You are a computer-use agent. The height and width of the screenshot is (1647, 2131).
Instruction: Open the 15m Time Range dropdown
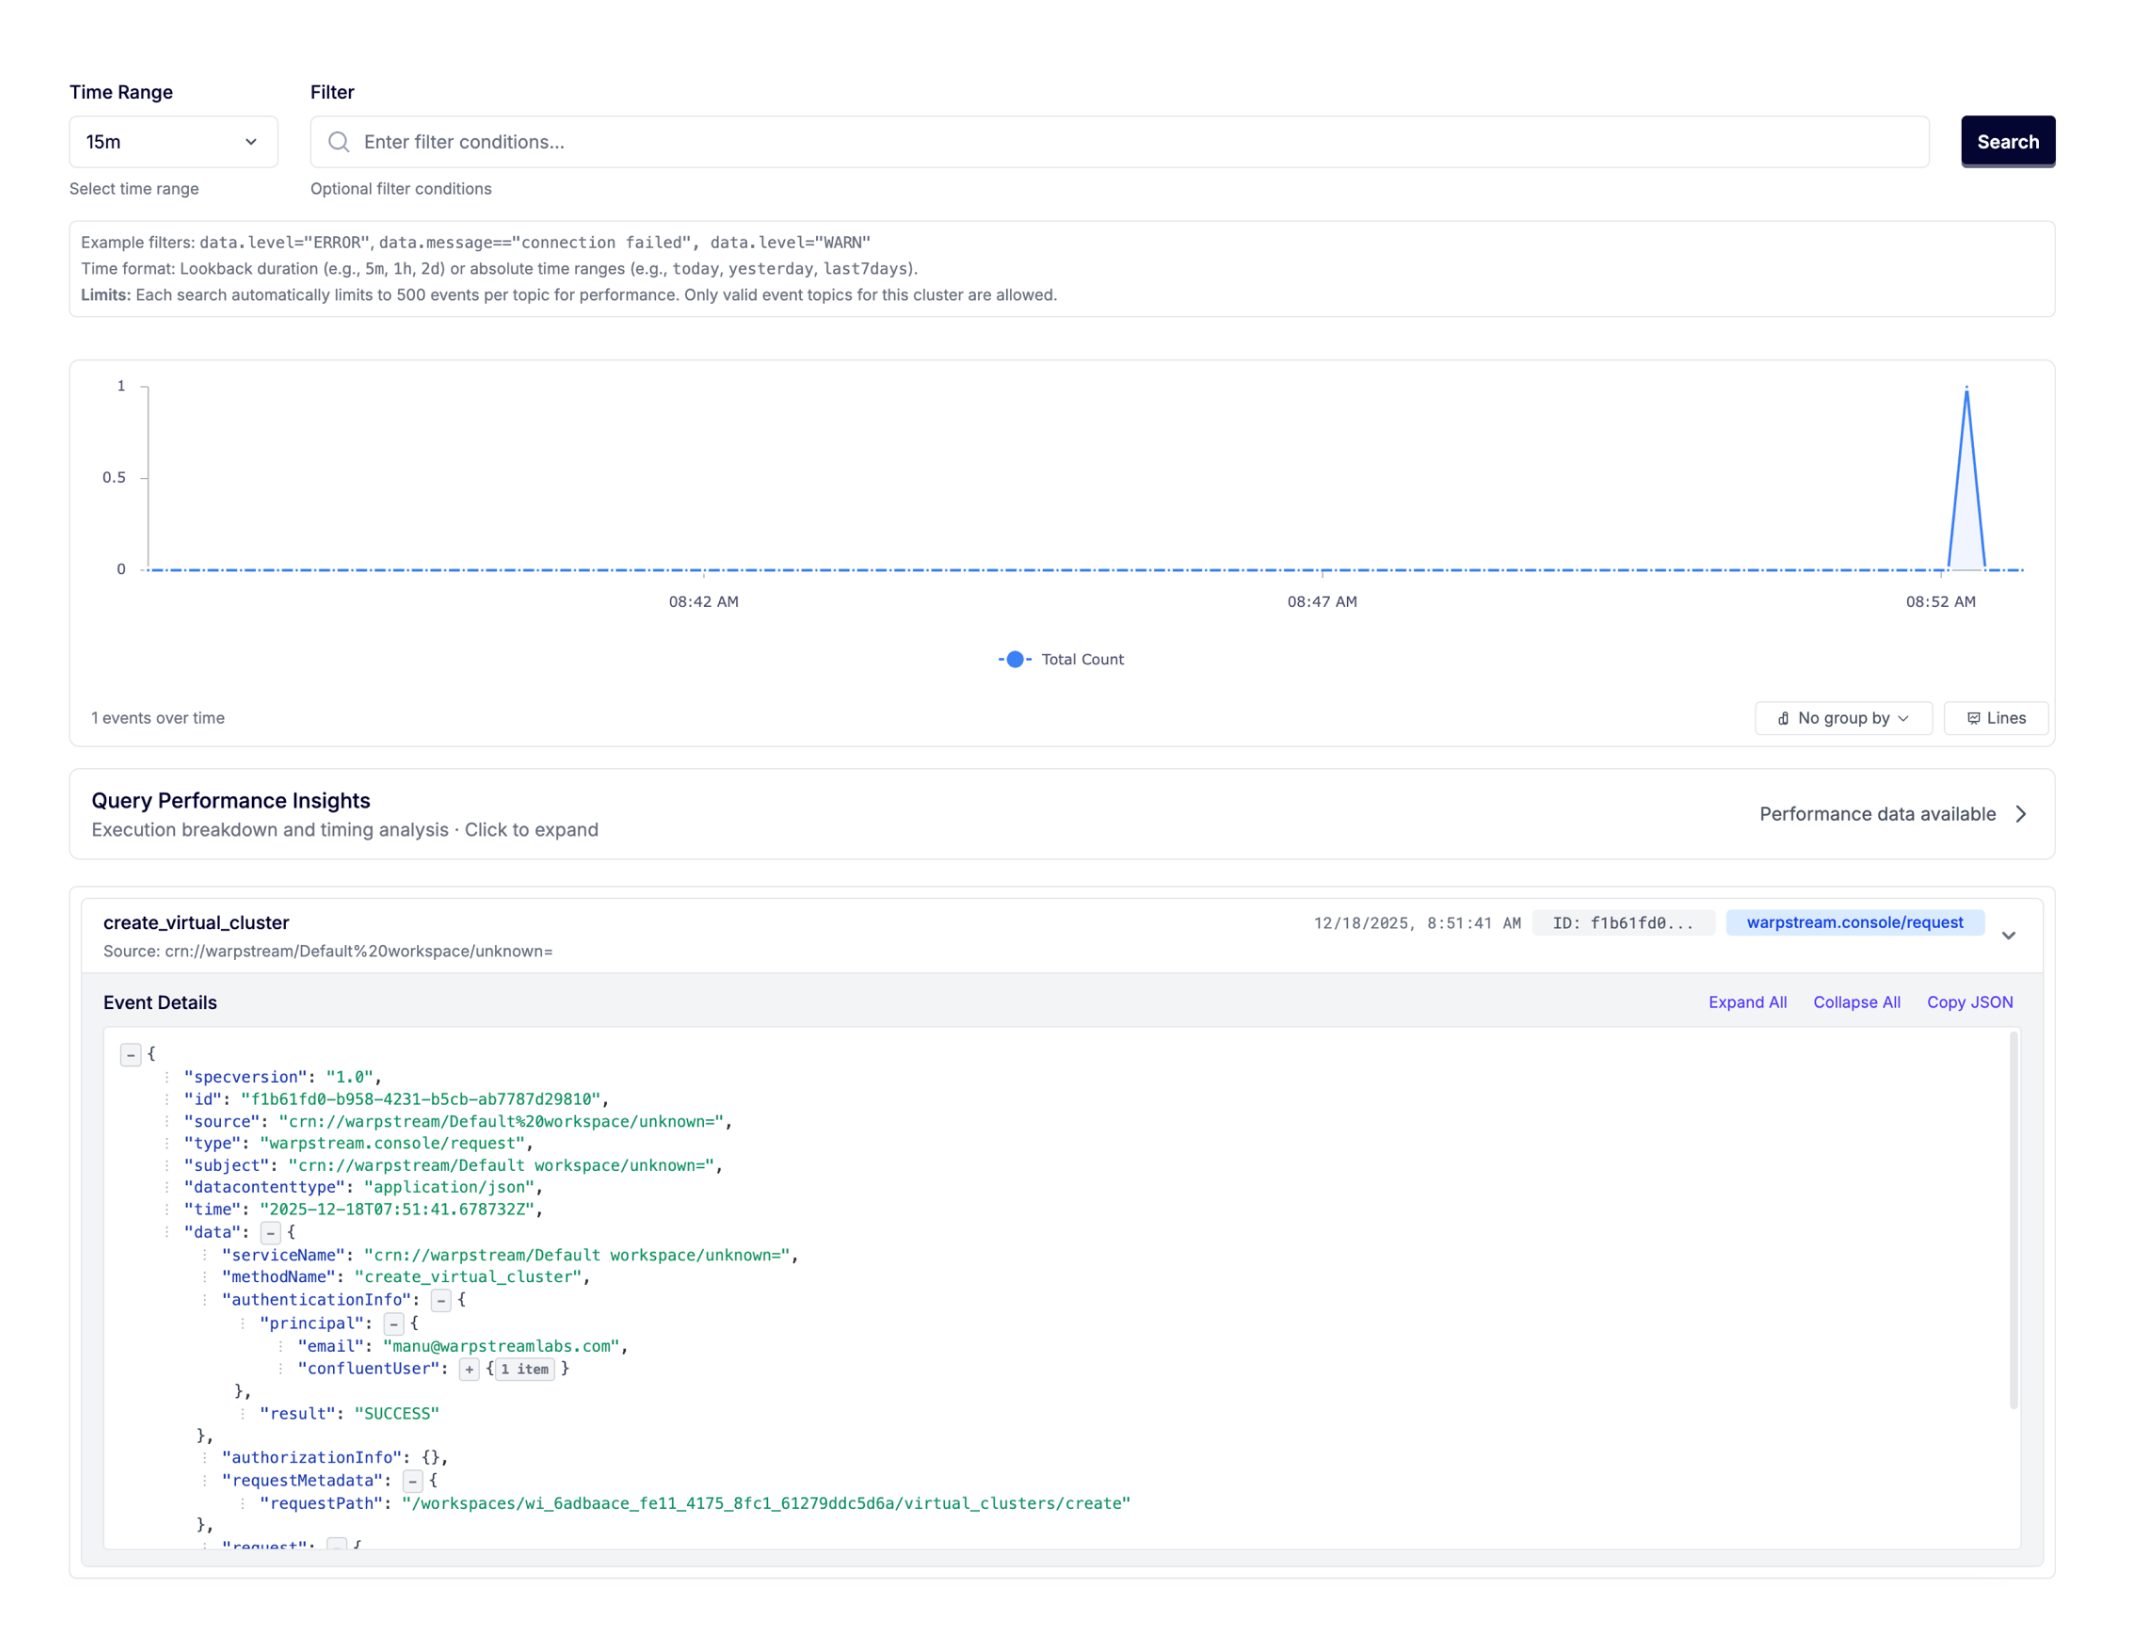click(x=173, y=142)
